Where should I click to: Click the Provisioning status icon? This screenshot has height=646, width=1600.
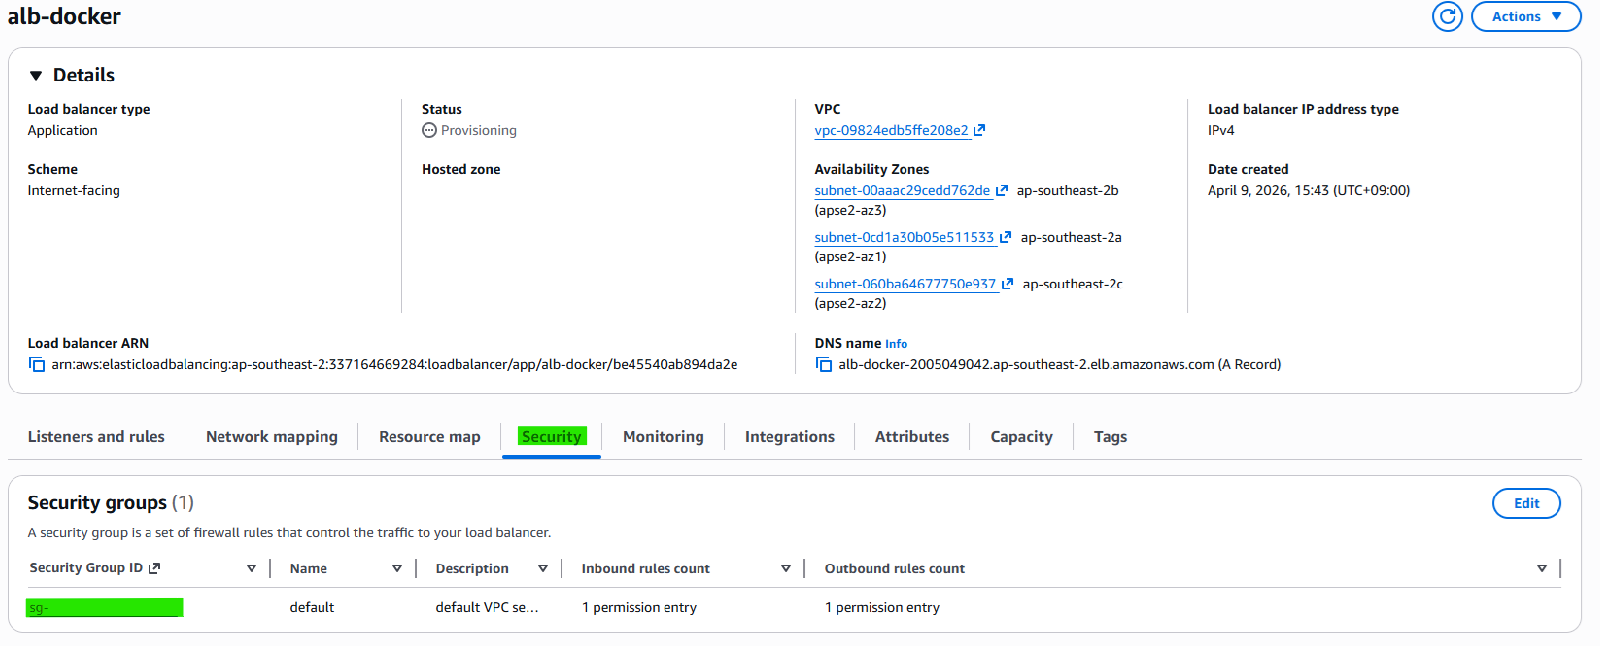tap(429, 130)
